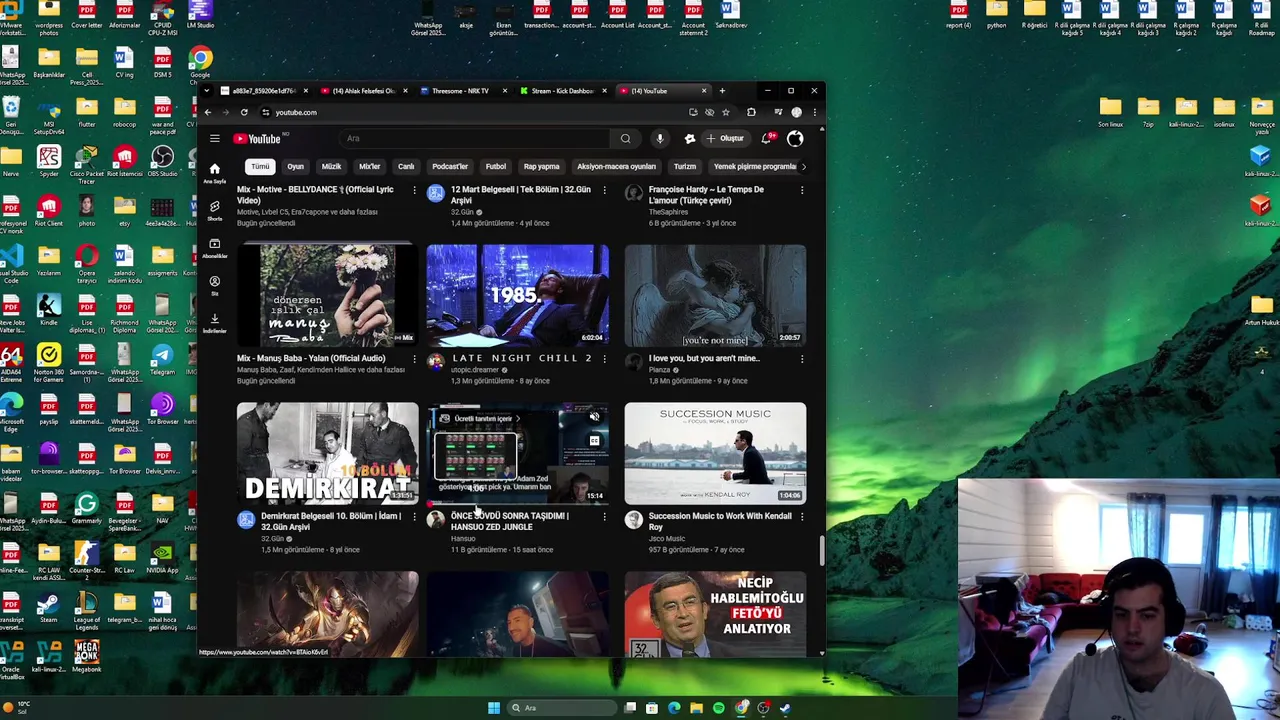Open the Demirkırat 10. Bölüm thumbnail

click(x=327, y=453)
